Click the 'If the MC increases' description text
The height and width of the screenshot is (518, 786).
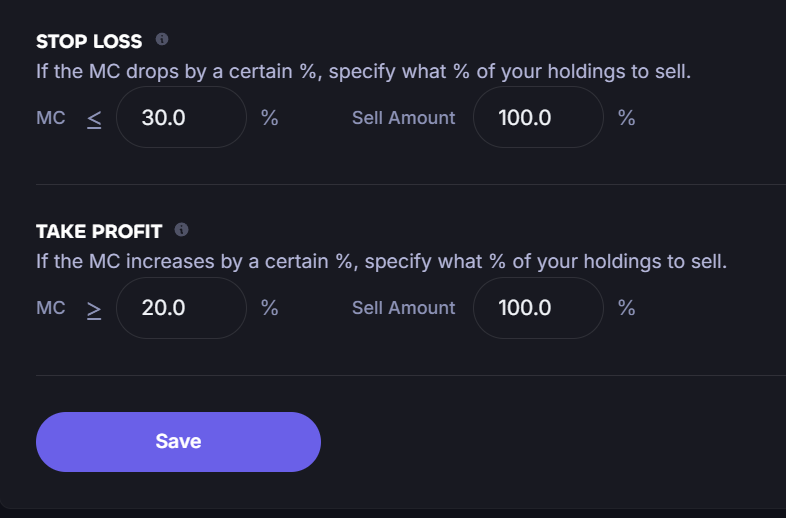click(381, 262)
